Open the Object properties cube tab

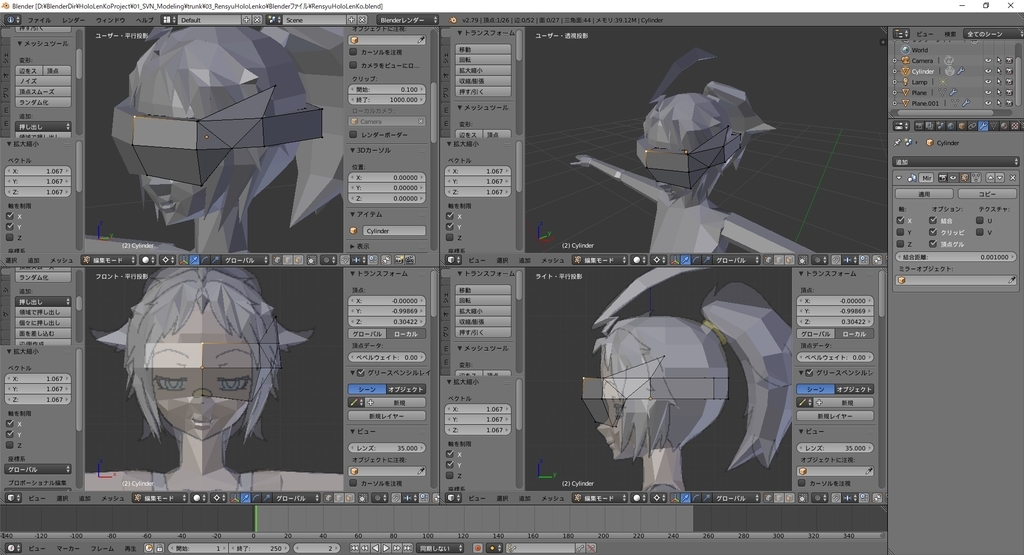click(961, 125)
